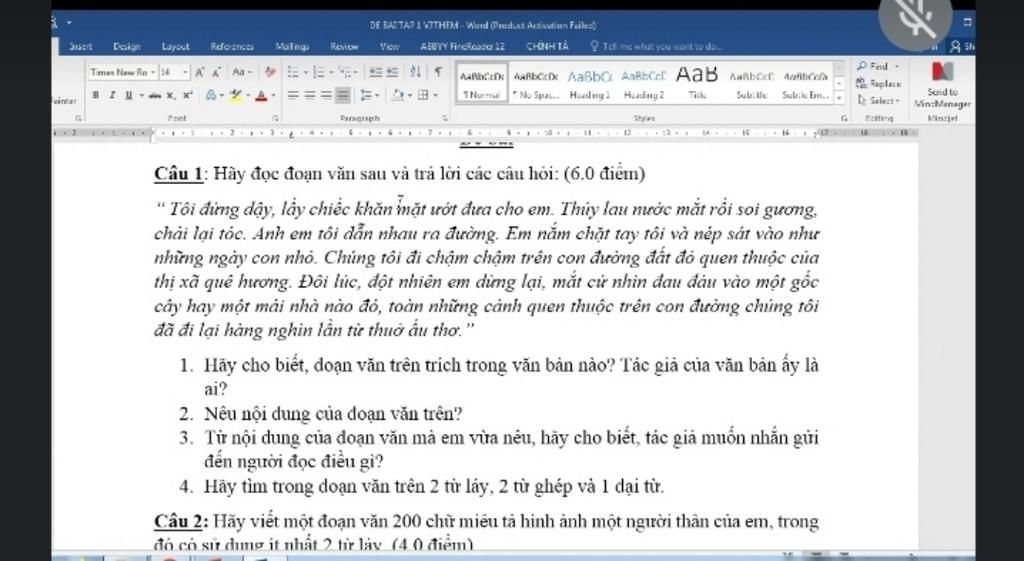Center align the text

click(310, 95)
